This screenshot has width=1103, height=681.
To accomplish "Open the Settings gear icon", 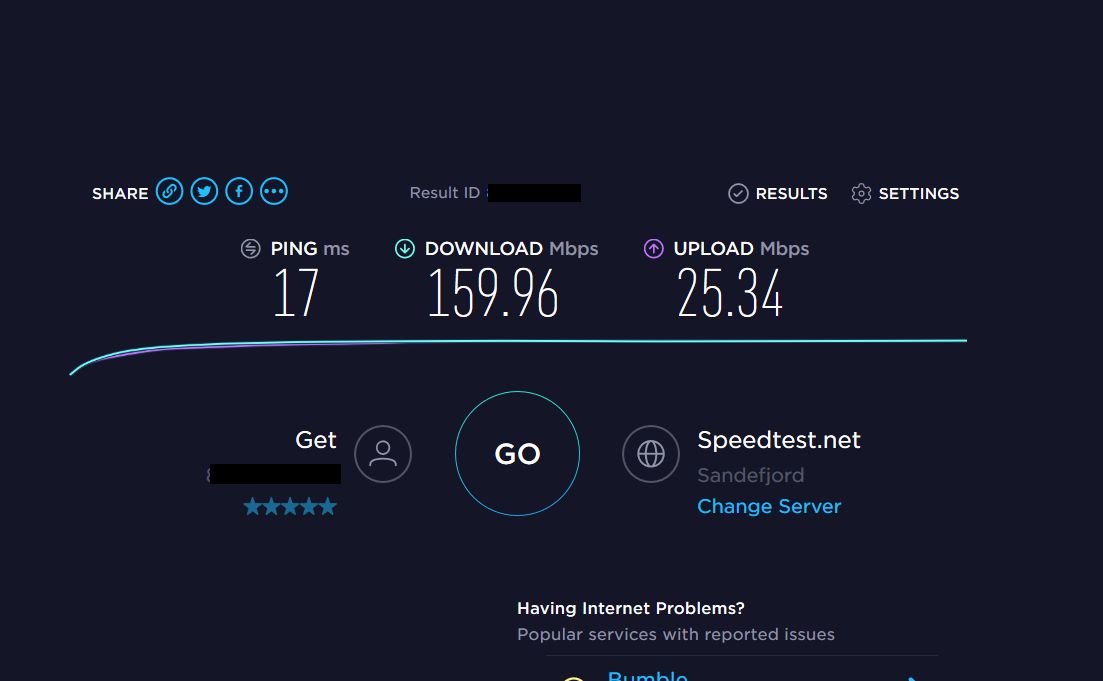I will tap(861, 193).
